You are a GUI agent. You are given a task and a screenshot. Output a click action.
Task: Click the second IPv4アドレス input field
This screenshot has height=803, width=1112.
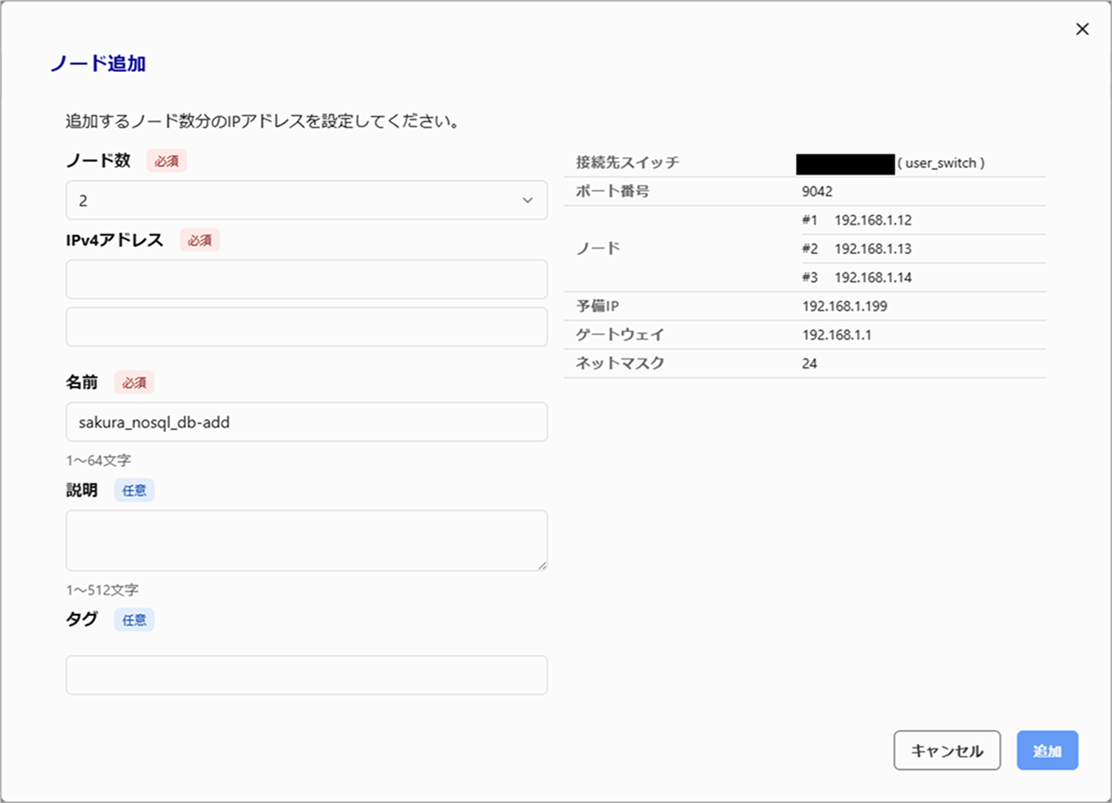(x=306, y=327)
